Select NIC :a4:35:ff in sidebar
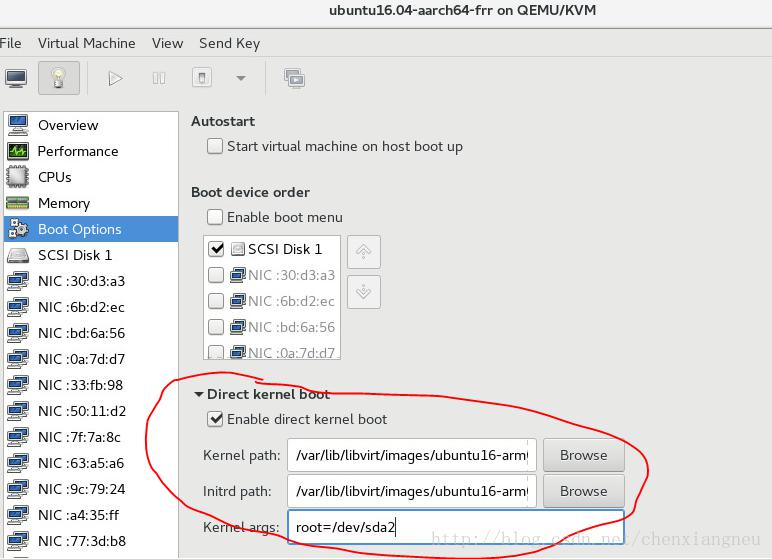Image resolution: width=772 pixels, height=559 pixels. tap(91, 515)
